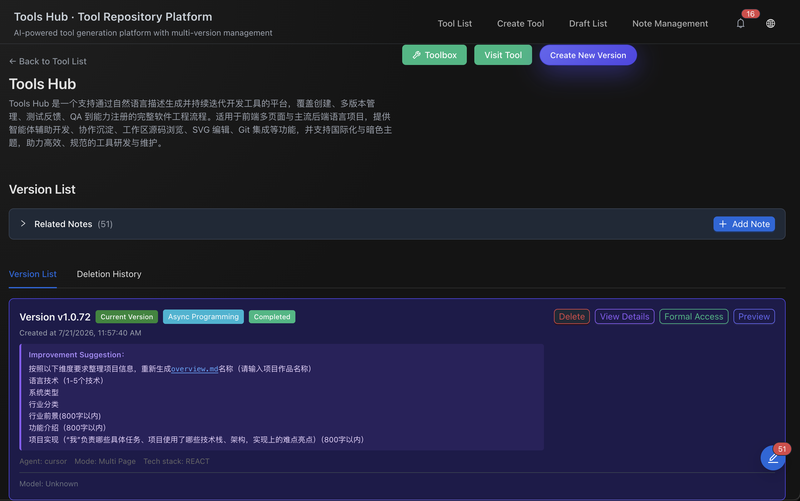
Task: Click the Preview button
Action: click(x=754, y=316)
